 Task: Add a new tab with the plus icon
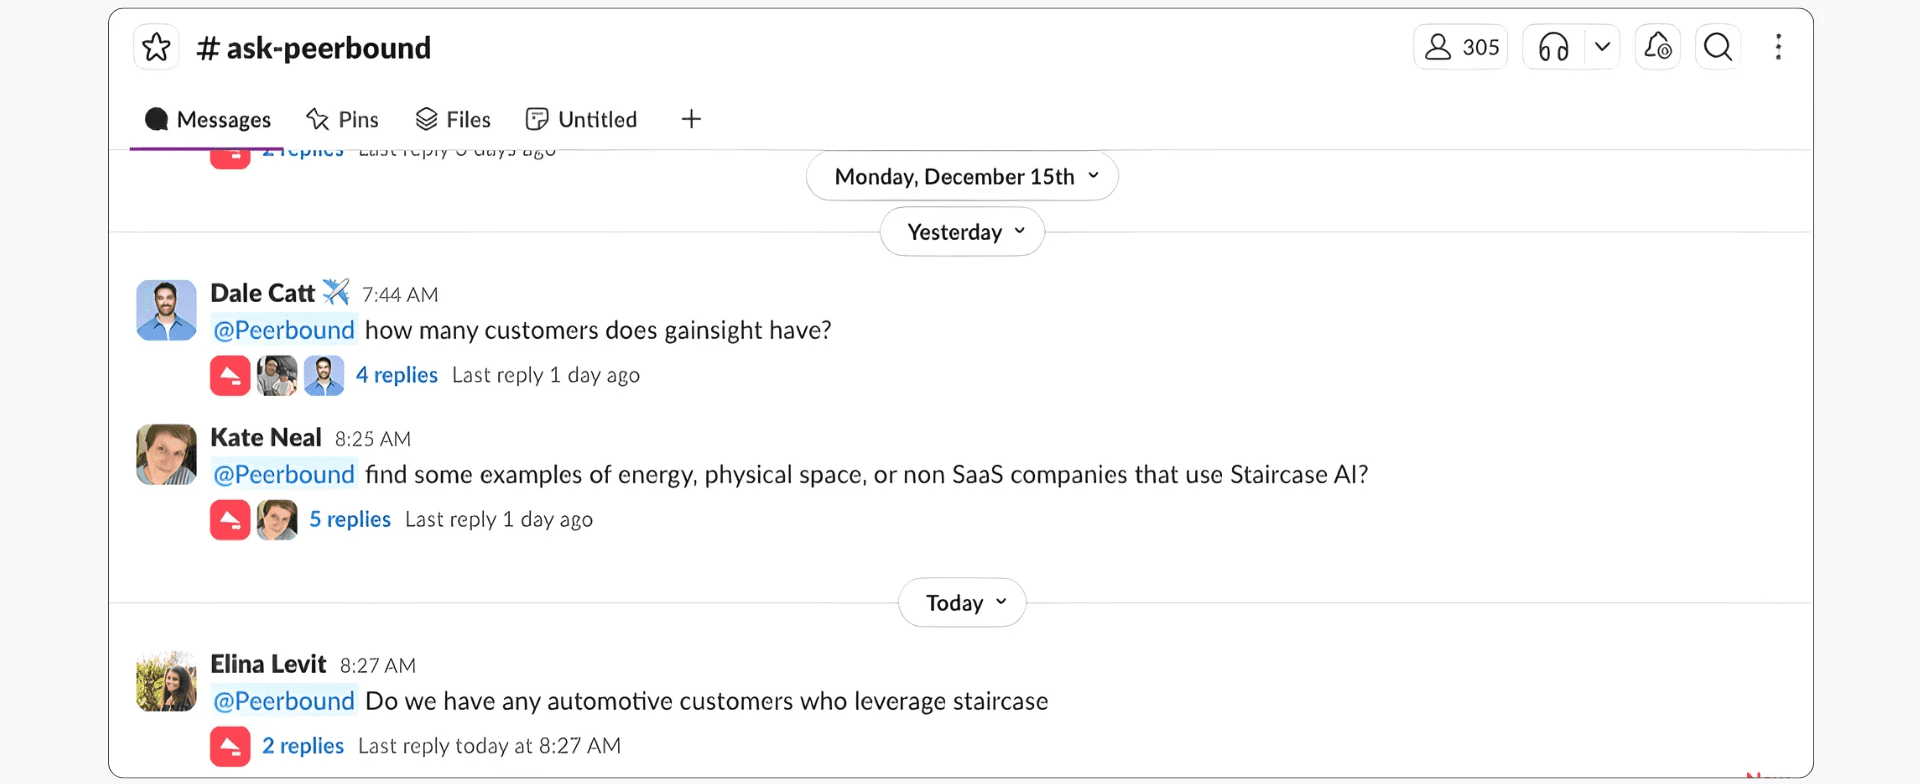[x=691, y=118]
